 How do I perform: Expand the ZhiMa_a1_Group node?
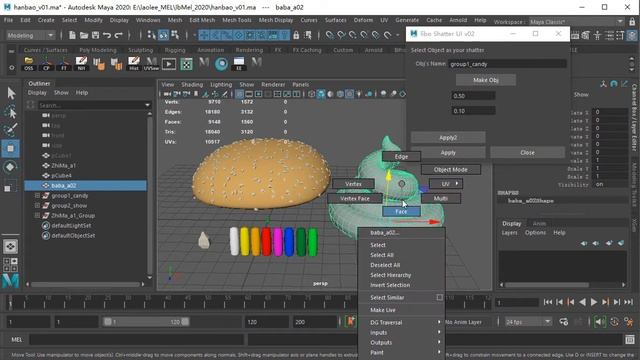point(37,215)
